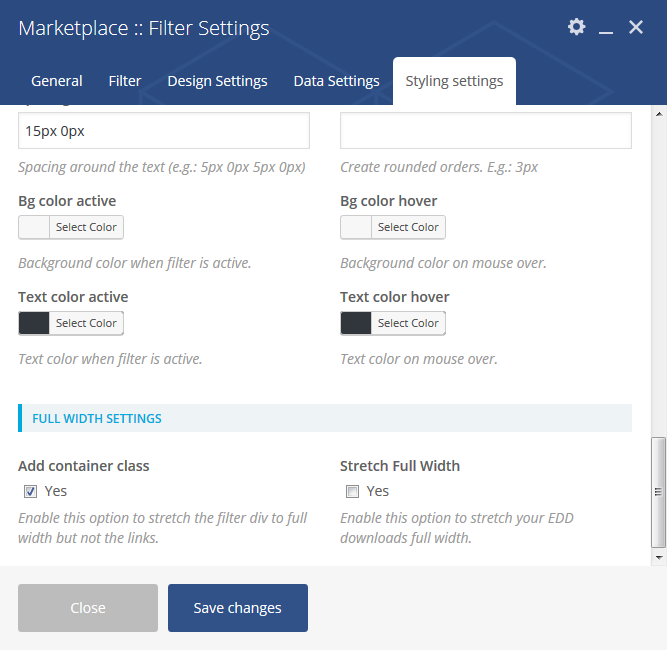The width and height of the screenshot is (667, 650).
Task: Close the dialog using the X icon
Action: [636, 27]
